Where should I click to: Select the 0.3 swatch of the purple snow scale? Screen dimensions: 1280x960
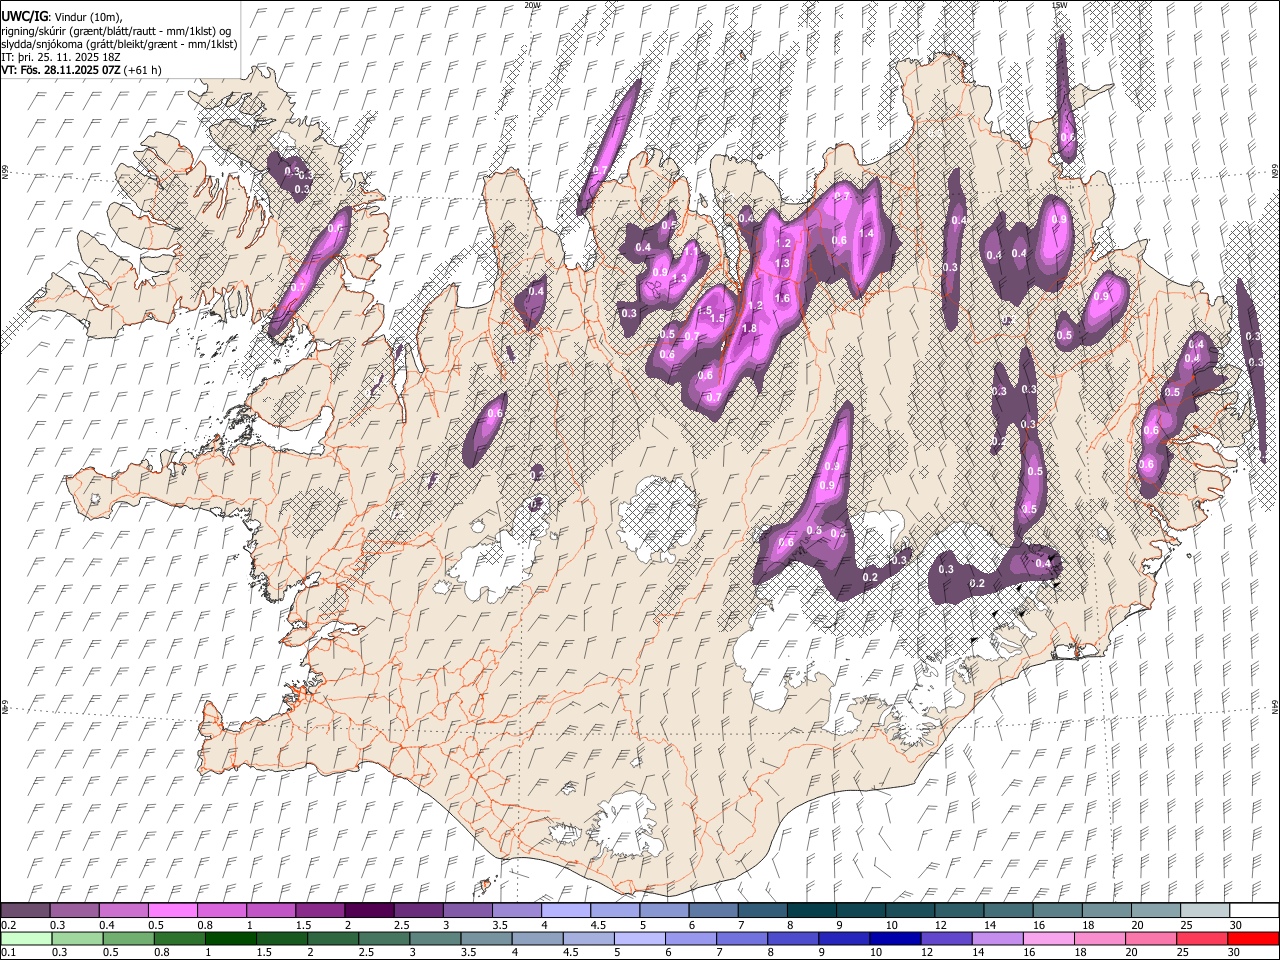(74, 911)
